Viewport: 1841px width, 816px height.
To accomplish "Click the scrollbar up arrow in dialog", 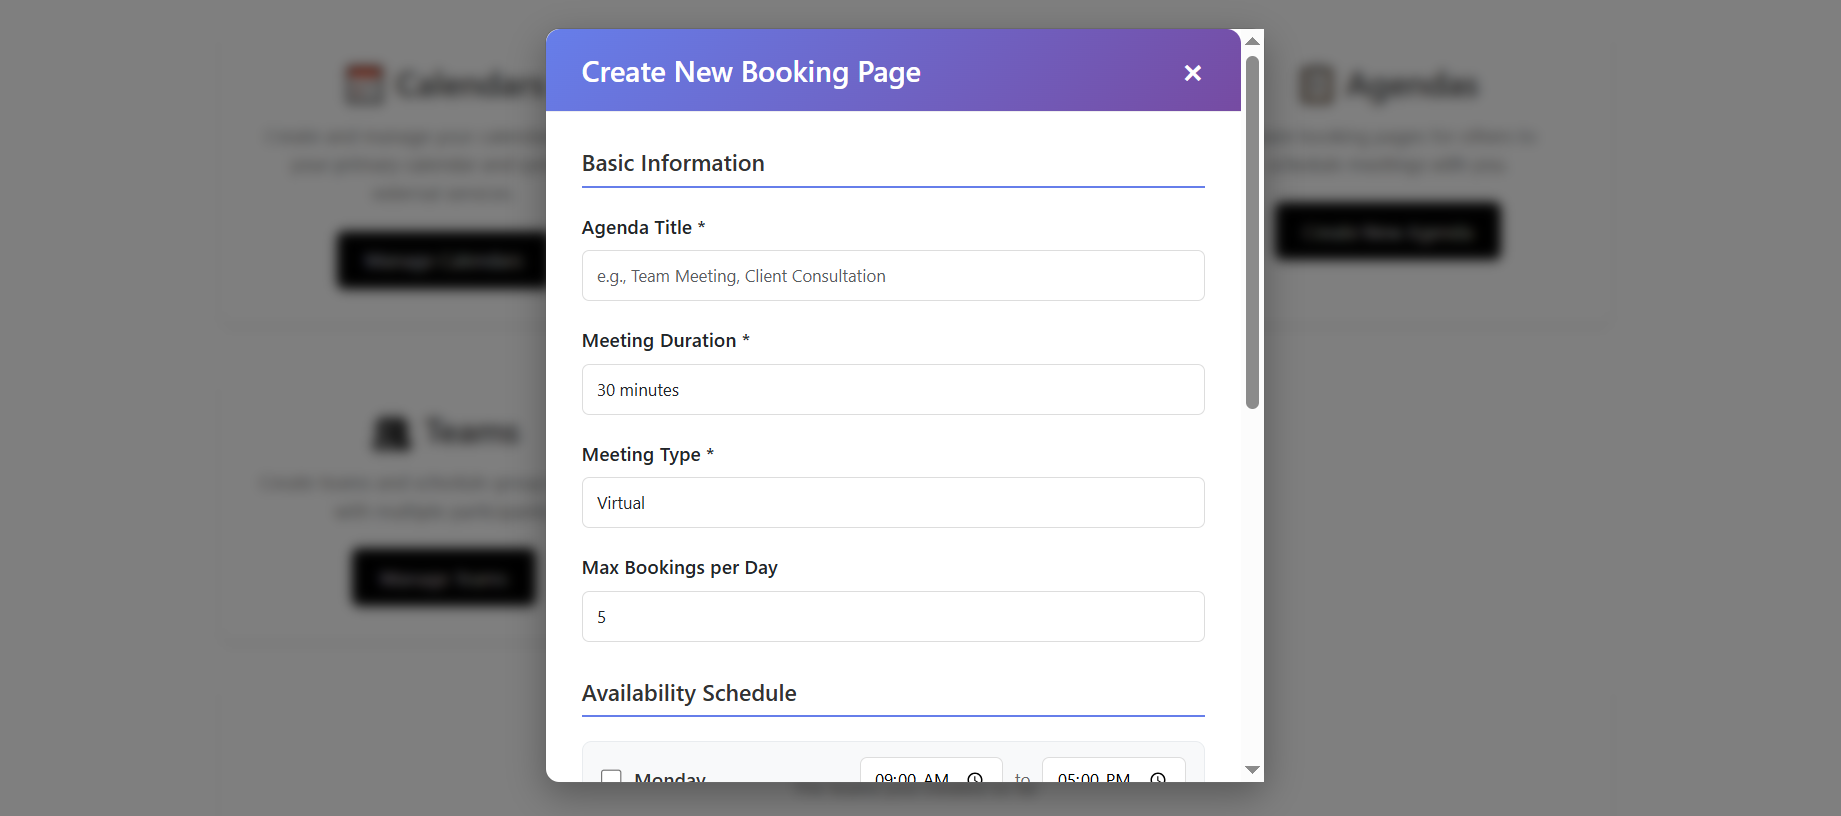I will point(1252,41).
